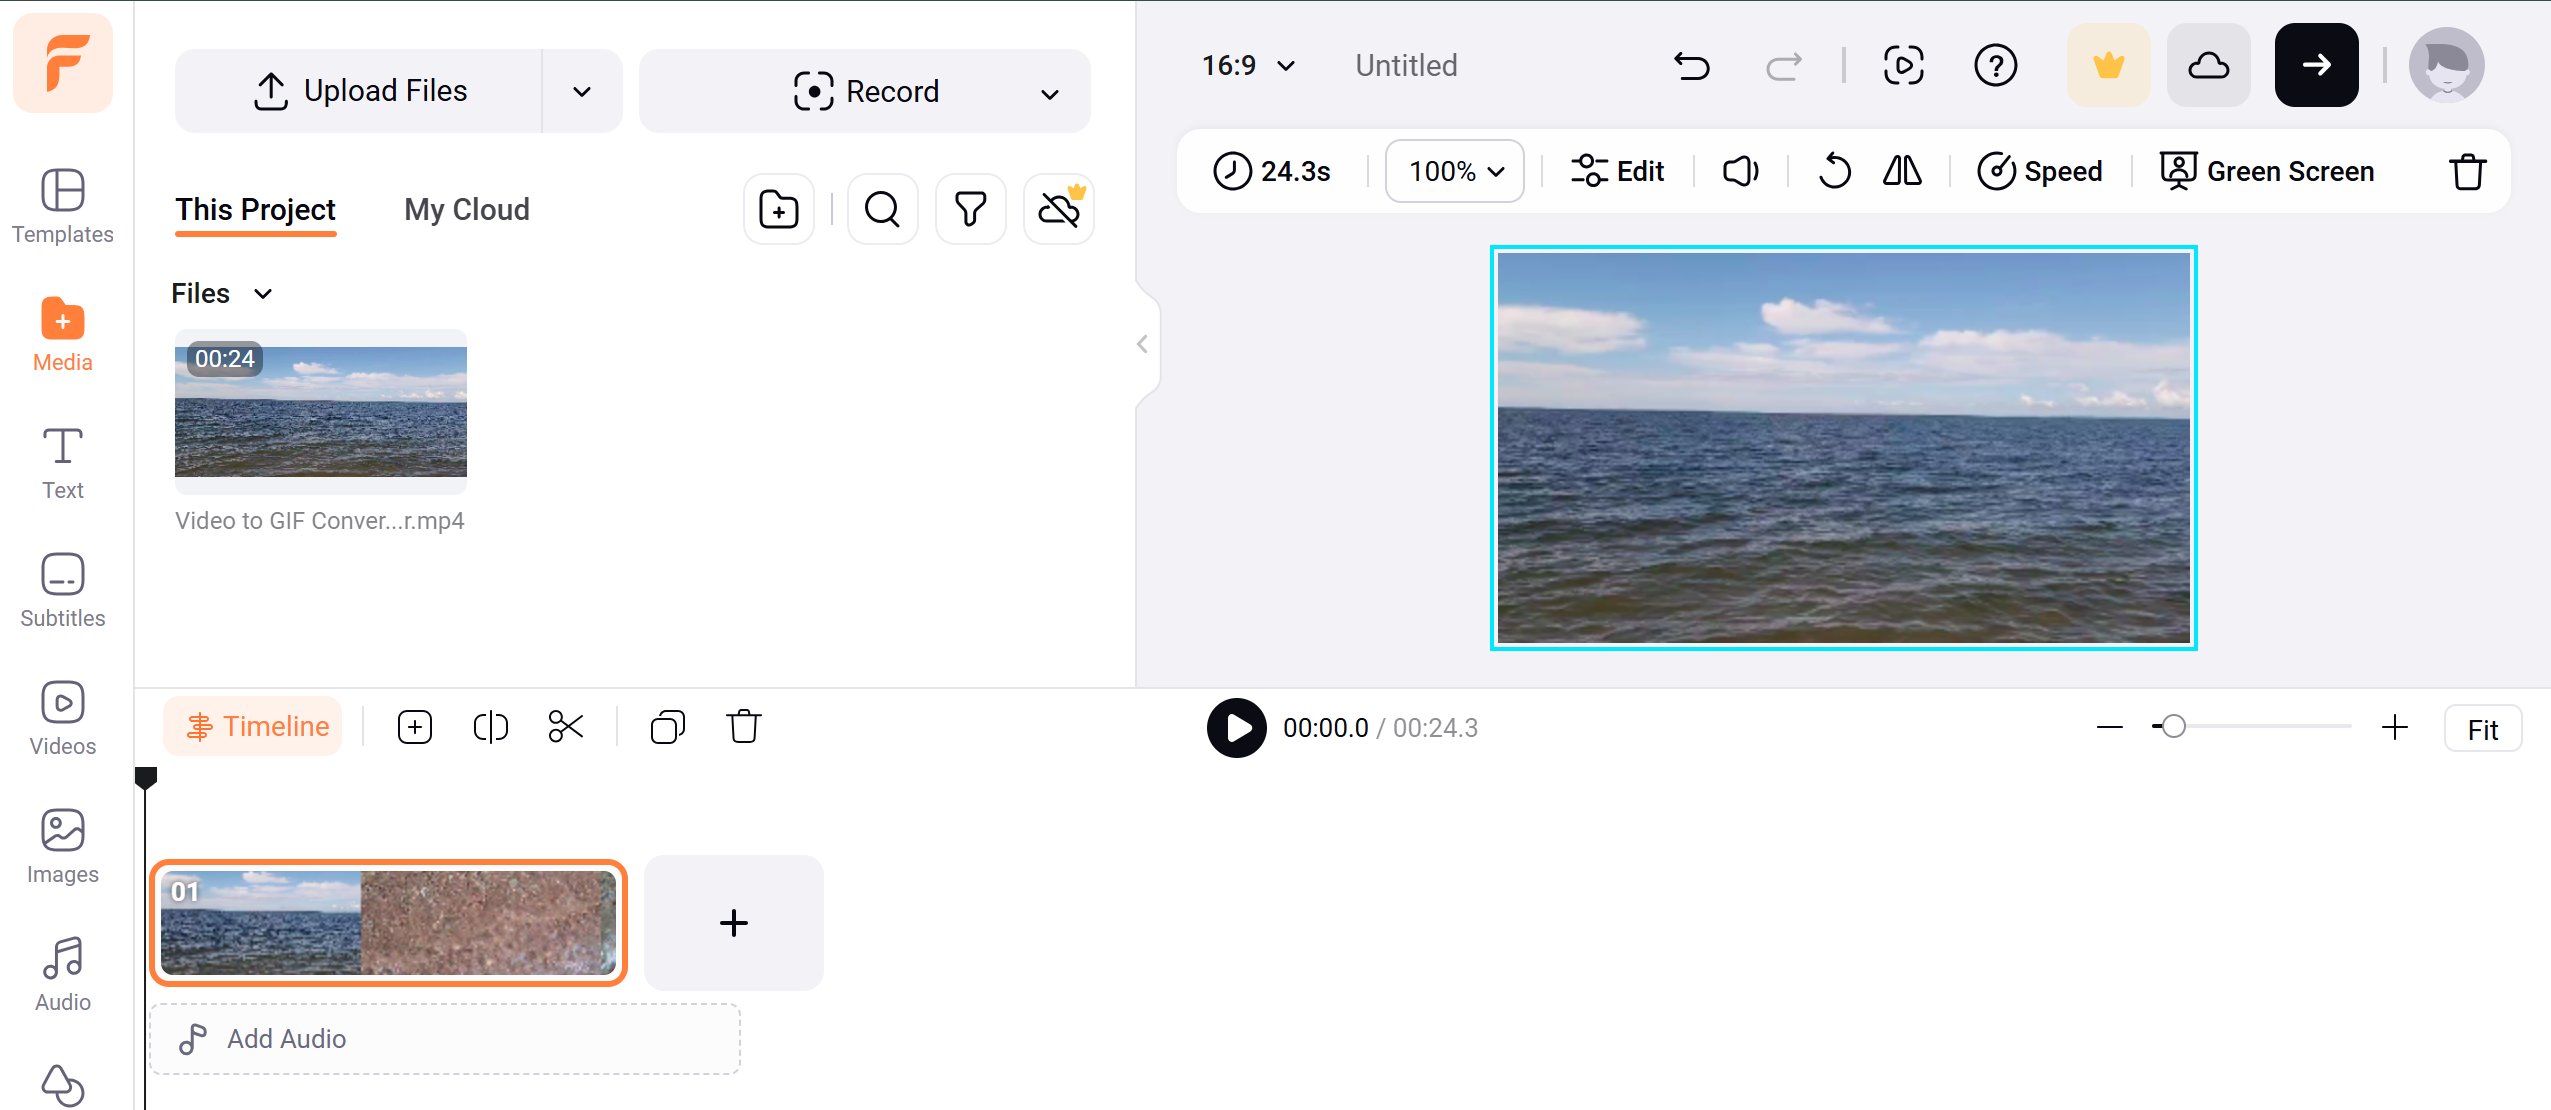Open the Green Screen tool
The width and height of the screenshot is (2551, 1110).
[2266, 171]
